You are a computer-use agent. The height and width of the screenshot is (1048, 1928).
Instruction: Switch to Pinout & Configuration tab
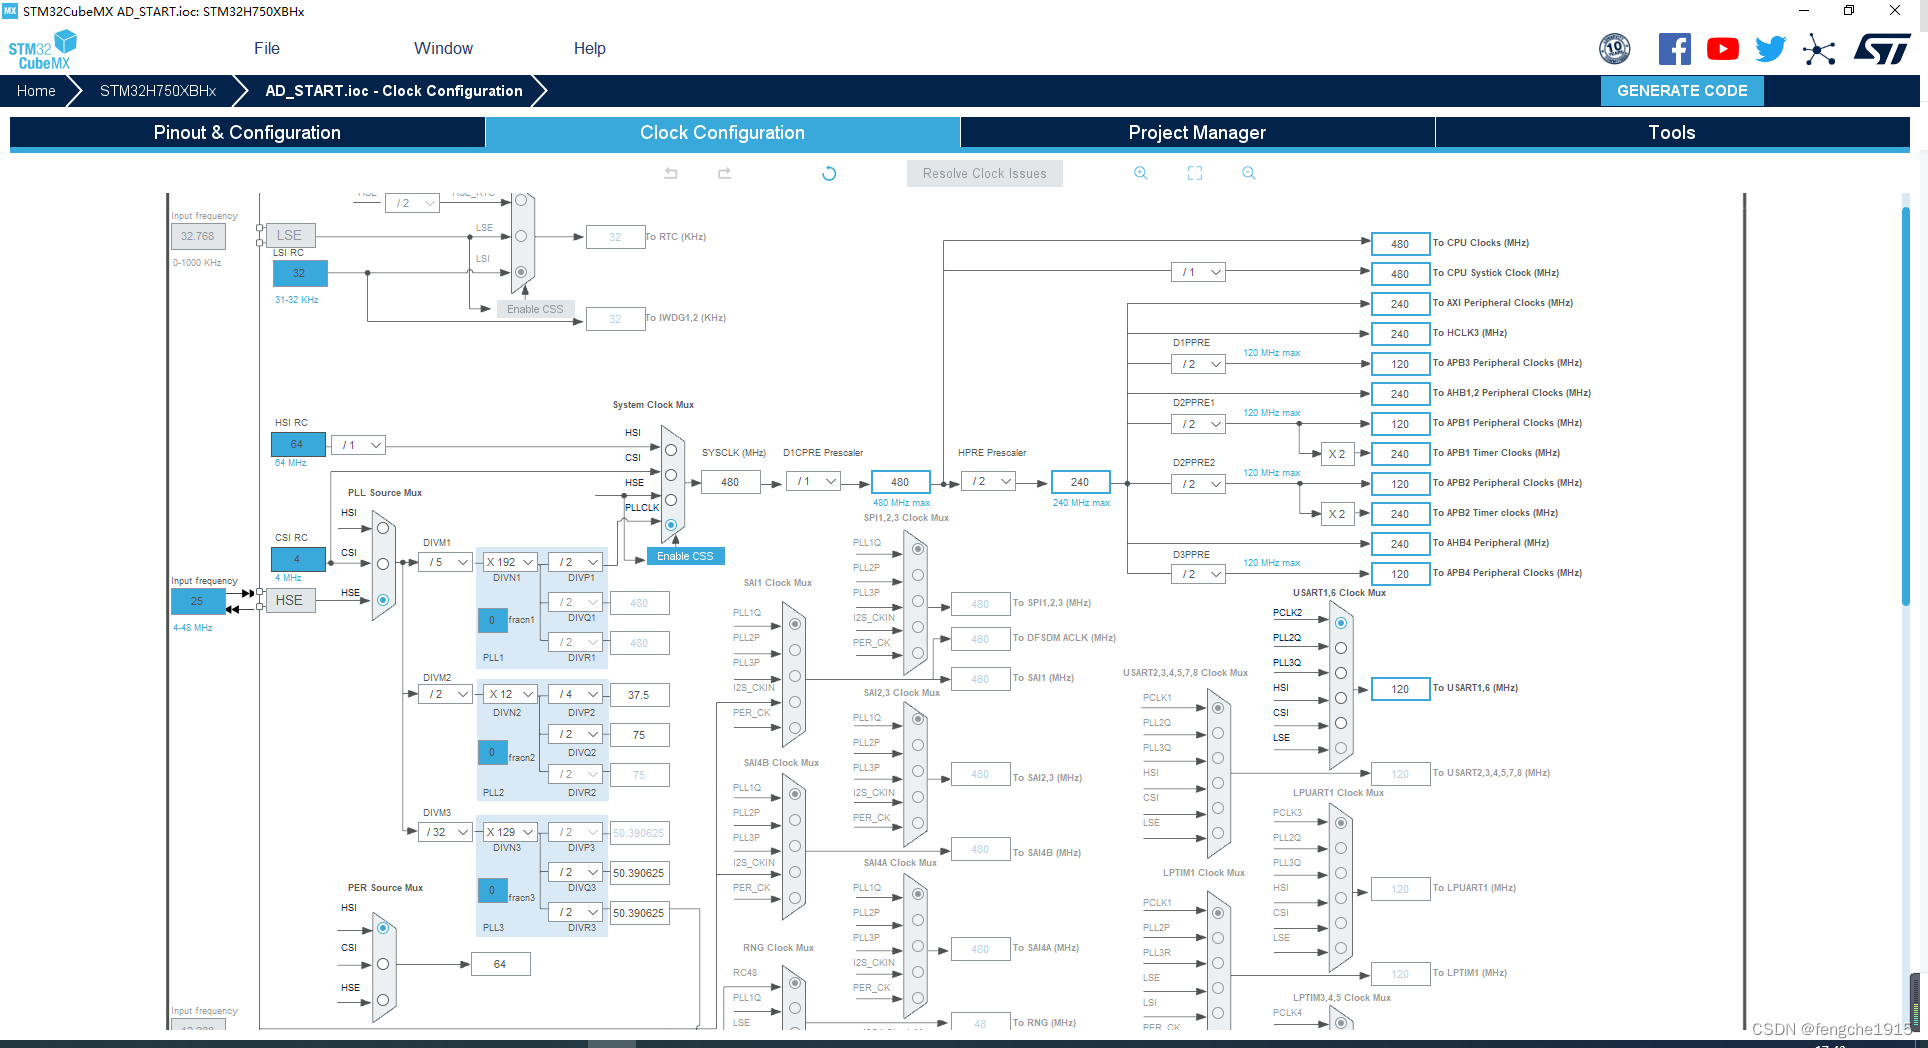[x=247, y=133]
